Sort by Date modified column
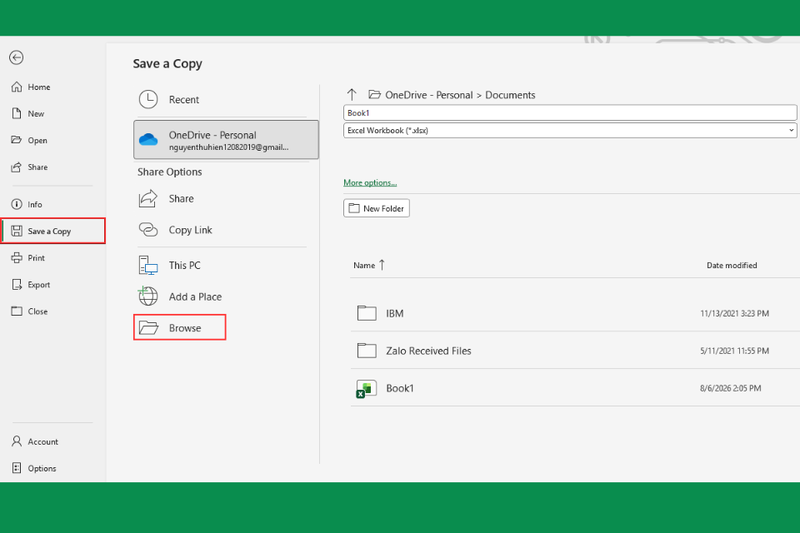800x533 pixels. [x=732, y=265]
